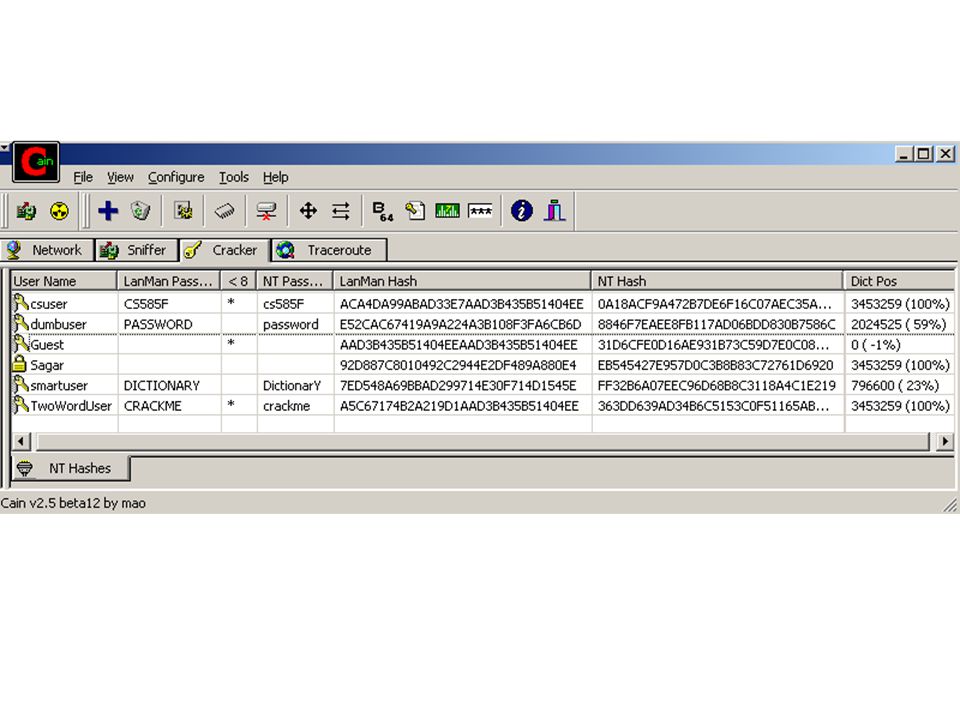Click the 8846F7EAEE8FB117AD06BDD830B7586C NT hash
Viewport: 960px width, 720px height.
[716, 324]
